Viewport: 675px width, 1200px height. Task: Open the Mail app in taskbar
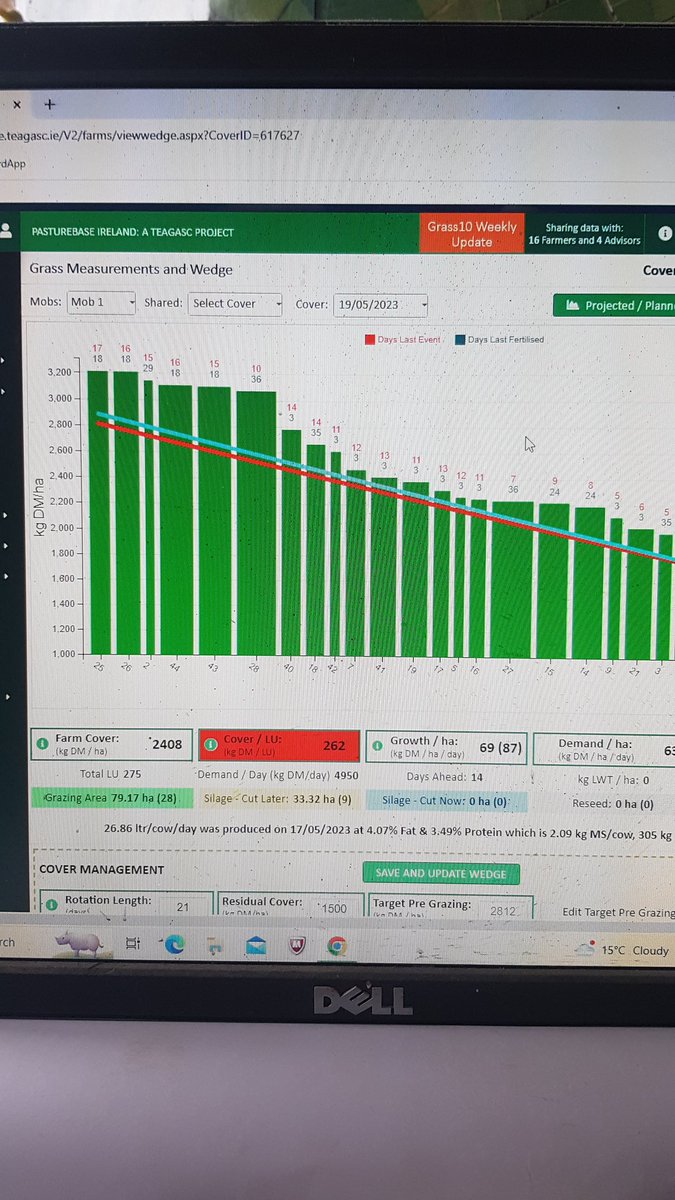[255, 945]
